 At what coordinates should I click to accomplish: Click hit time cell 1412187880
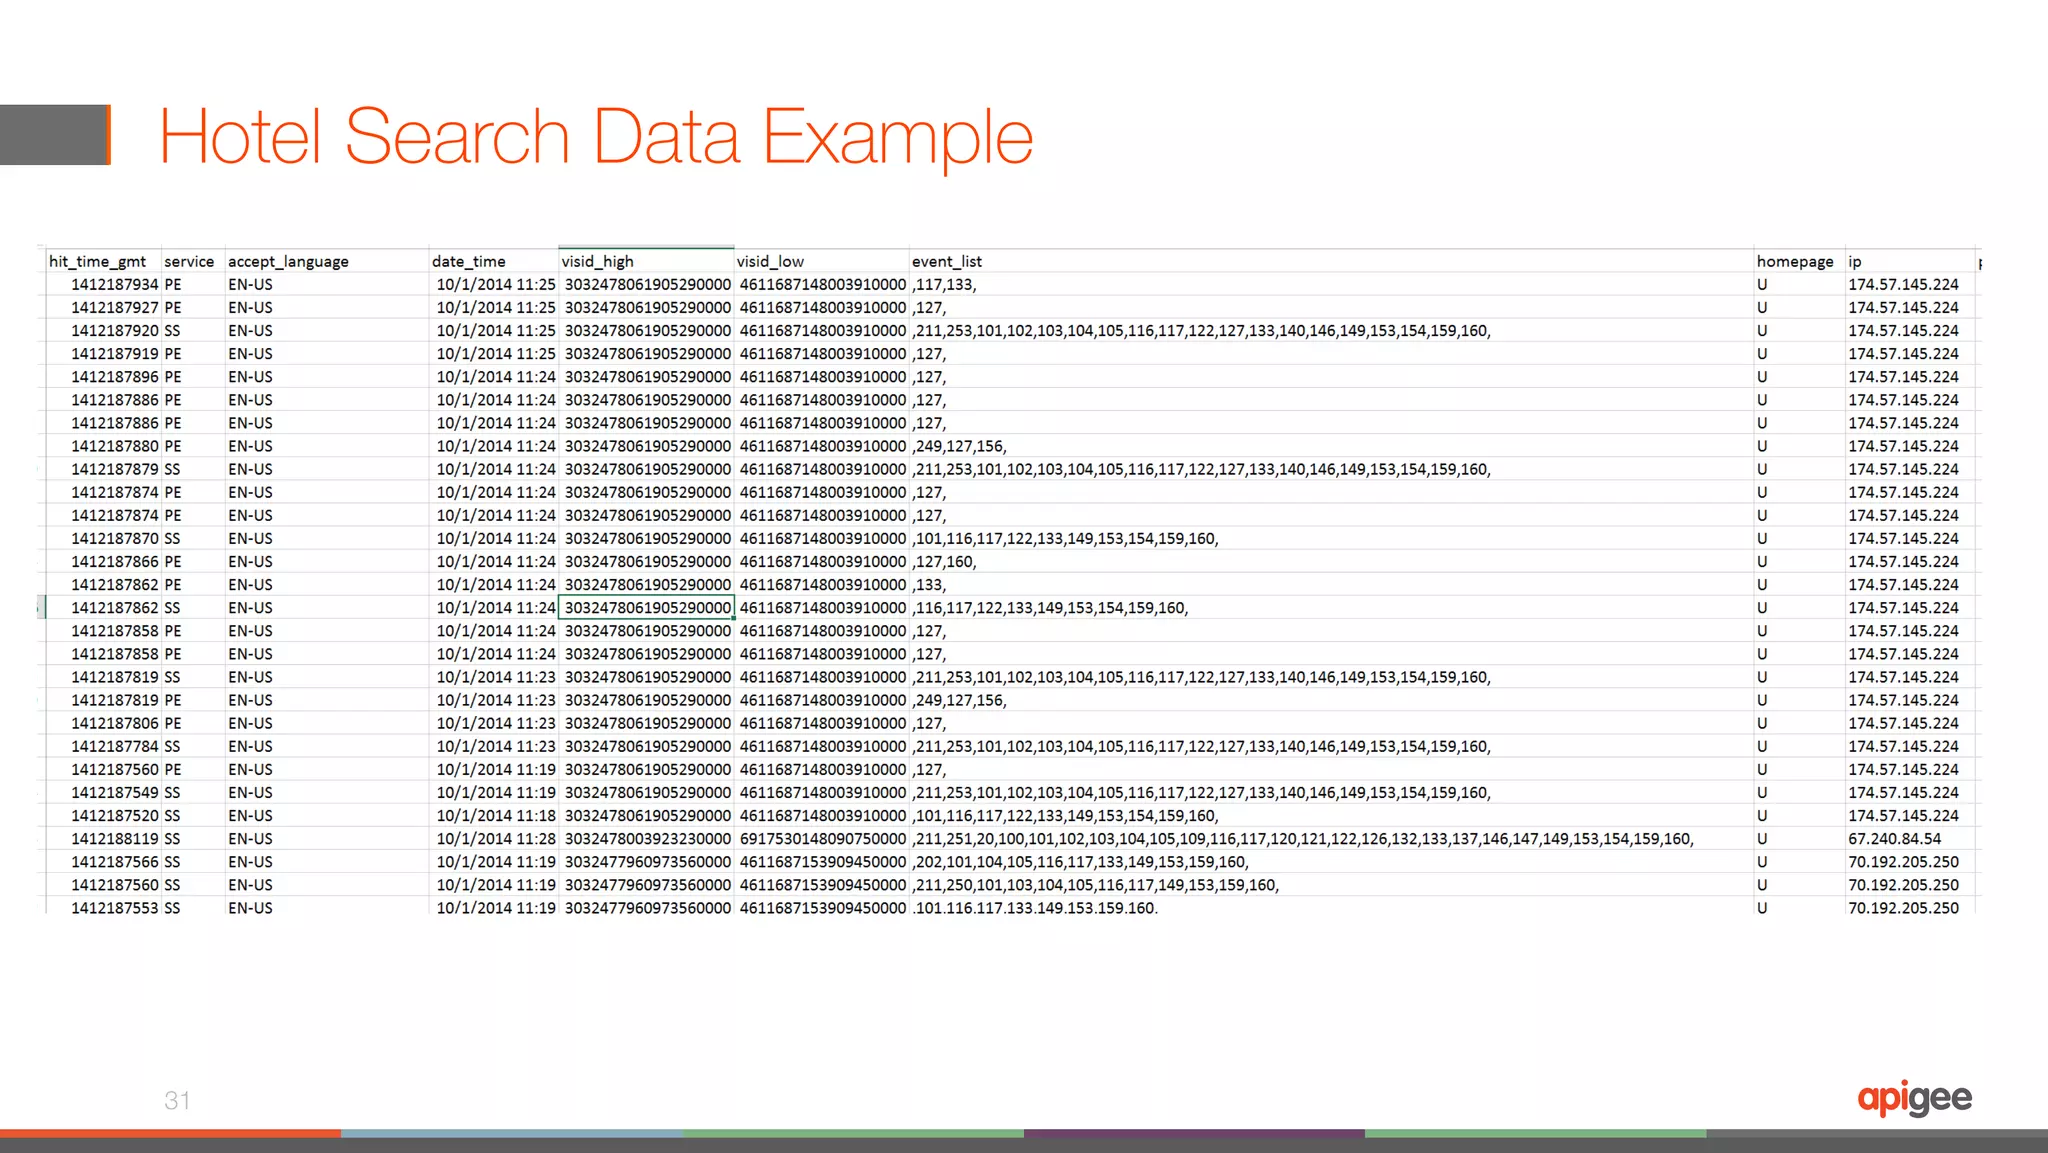pos(103,446)
